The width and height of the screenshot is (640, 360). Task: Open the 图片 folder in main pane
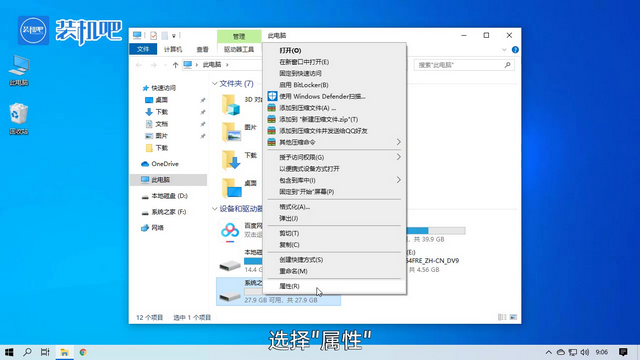(x=231, y=132)
